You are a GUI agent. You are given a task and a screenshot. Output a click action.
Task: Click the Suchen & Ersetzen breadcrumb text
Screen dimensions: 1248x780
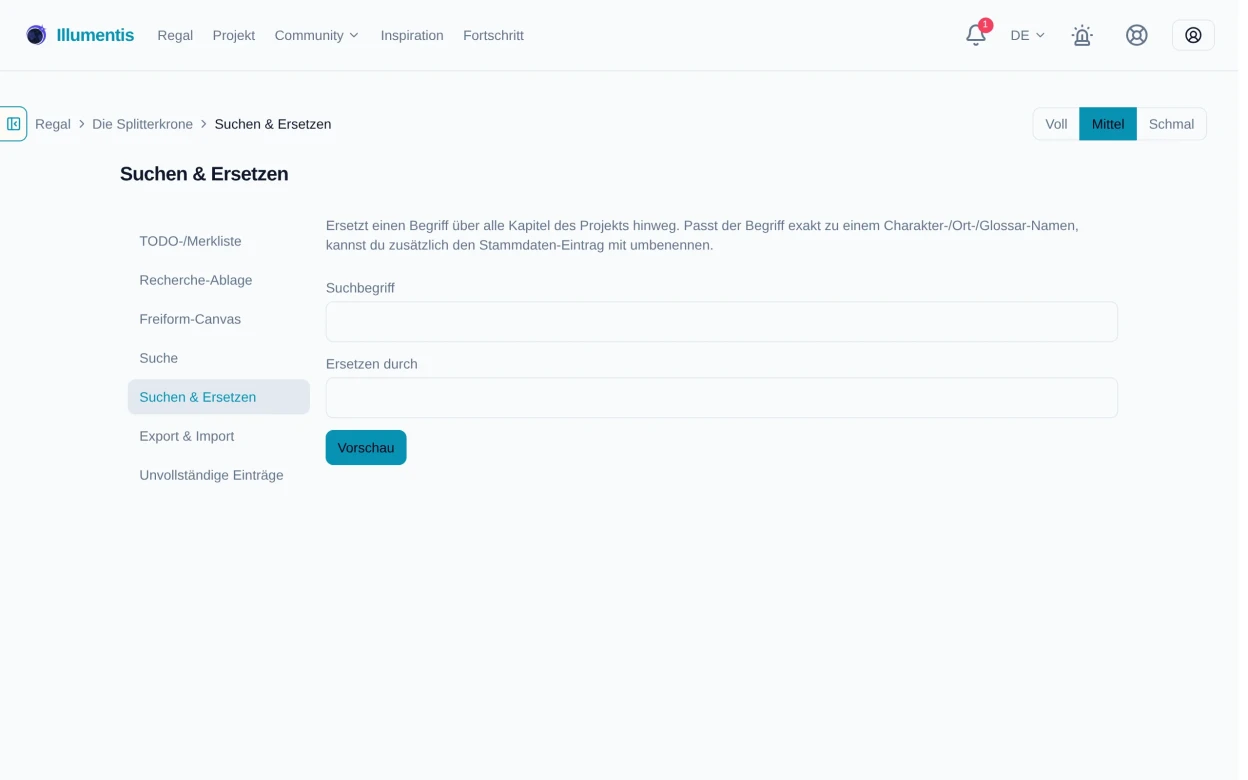(x=273, y=124)
